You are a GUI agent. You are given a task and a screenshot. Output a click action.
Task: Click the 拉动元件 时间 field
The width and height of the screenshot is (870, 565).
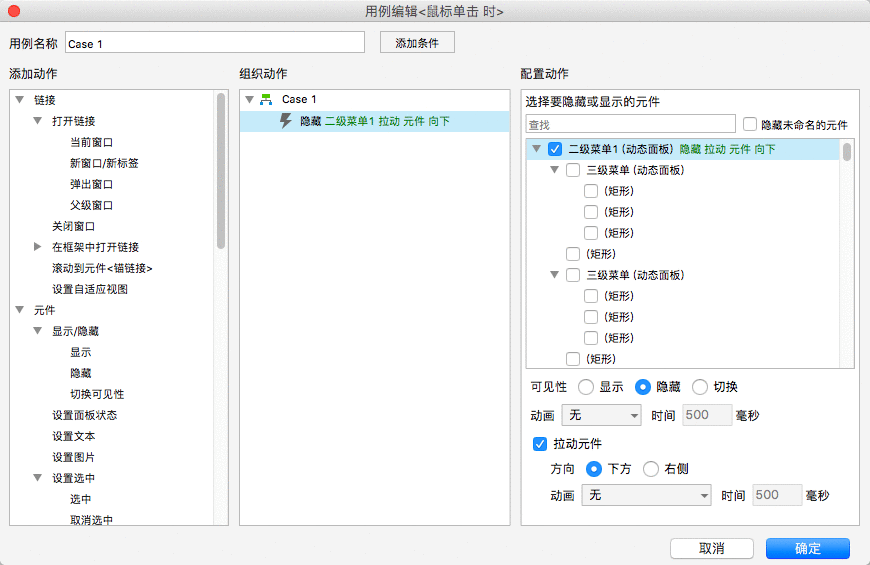777,495
